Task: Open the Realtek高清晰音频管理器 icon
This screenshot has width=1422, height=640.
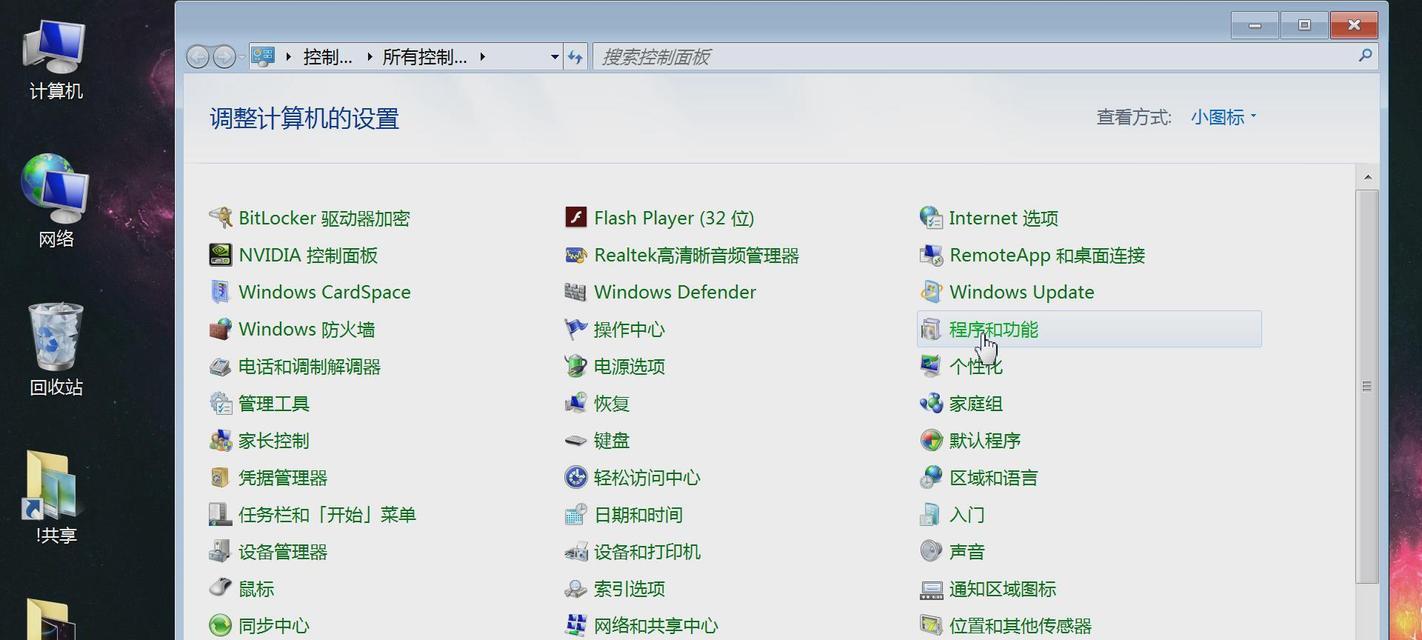Action: tap(575, 255)
